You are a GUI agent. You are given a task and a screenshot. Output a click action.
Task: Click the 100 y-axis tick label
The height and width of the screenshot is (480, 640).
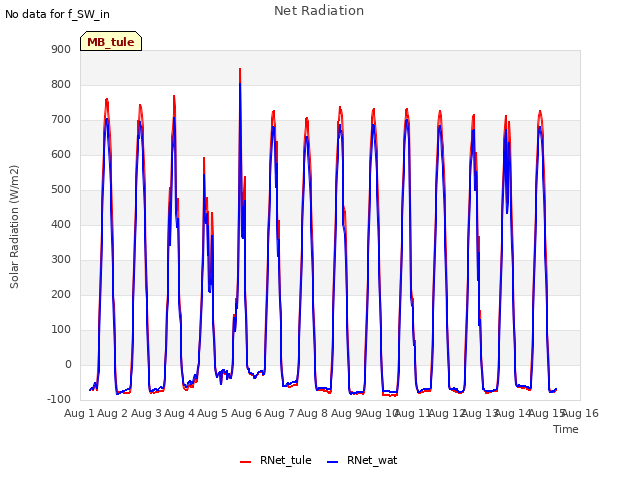click(61, 329)
